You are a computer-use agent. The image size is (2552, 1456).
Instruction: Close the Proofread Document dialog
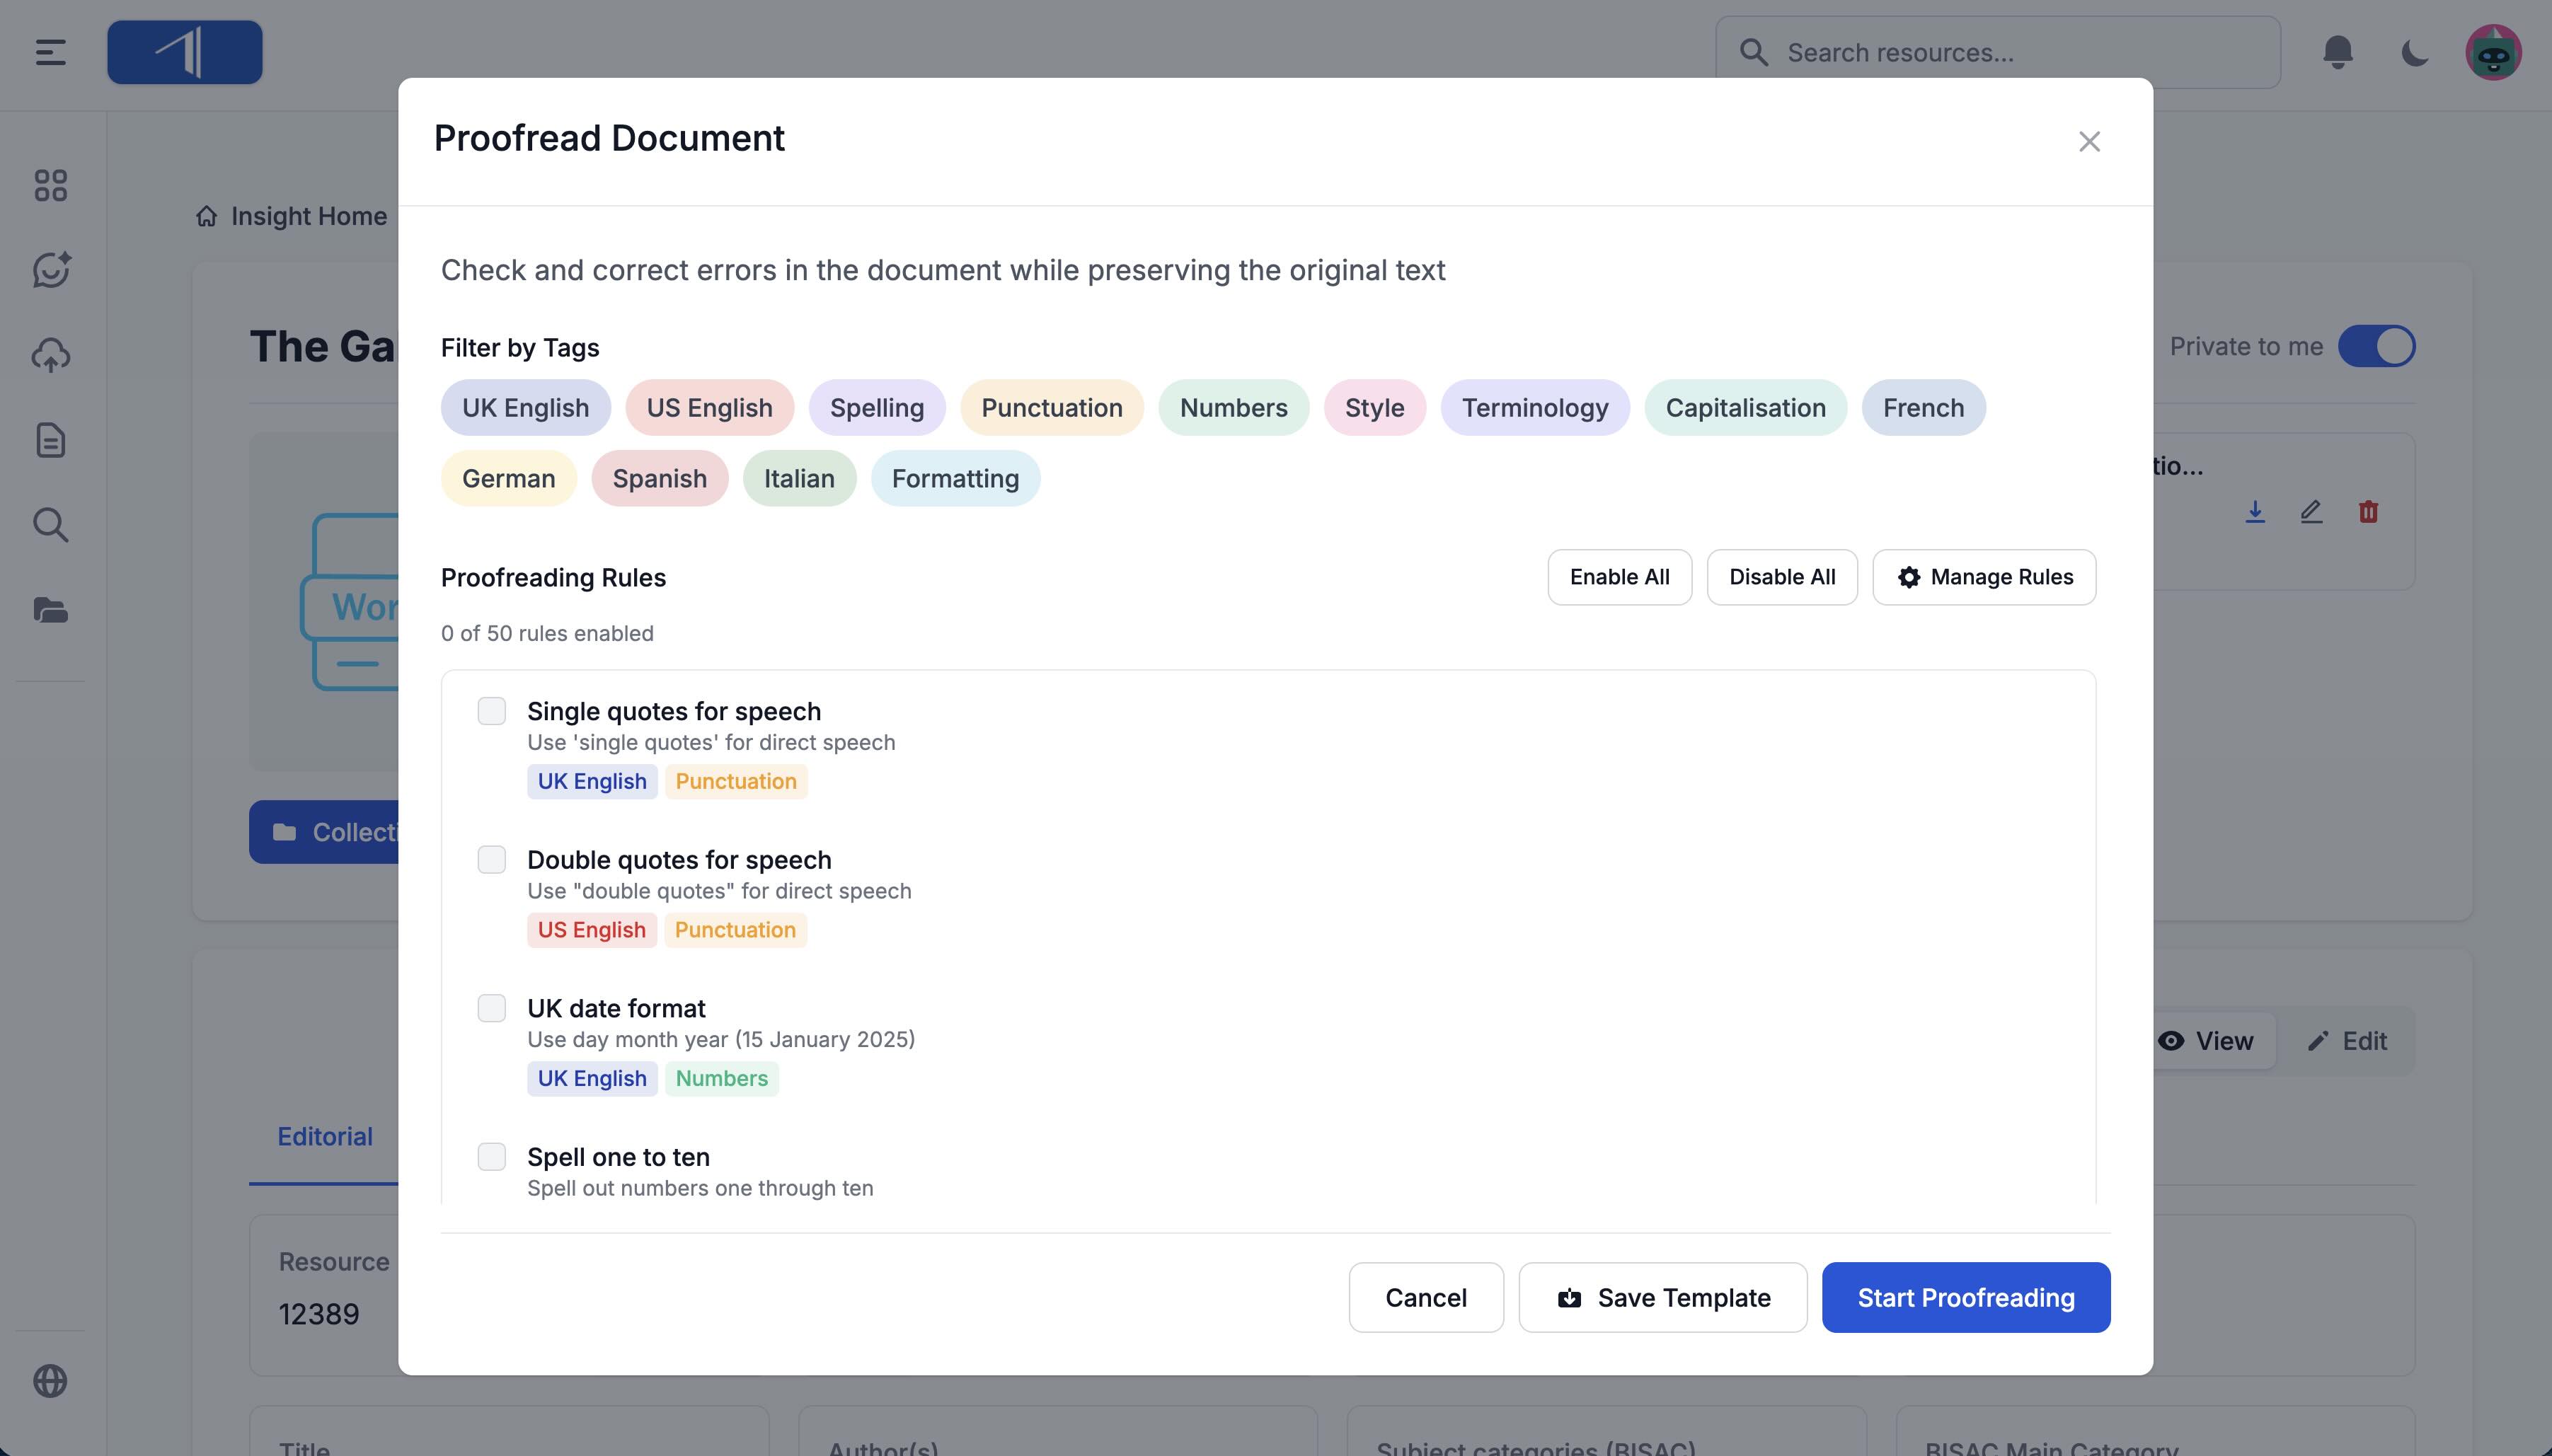[2089, 142]
